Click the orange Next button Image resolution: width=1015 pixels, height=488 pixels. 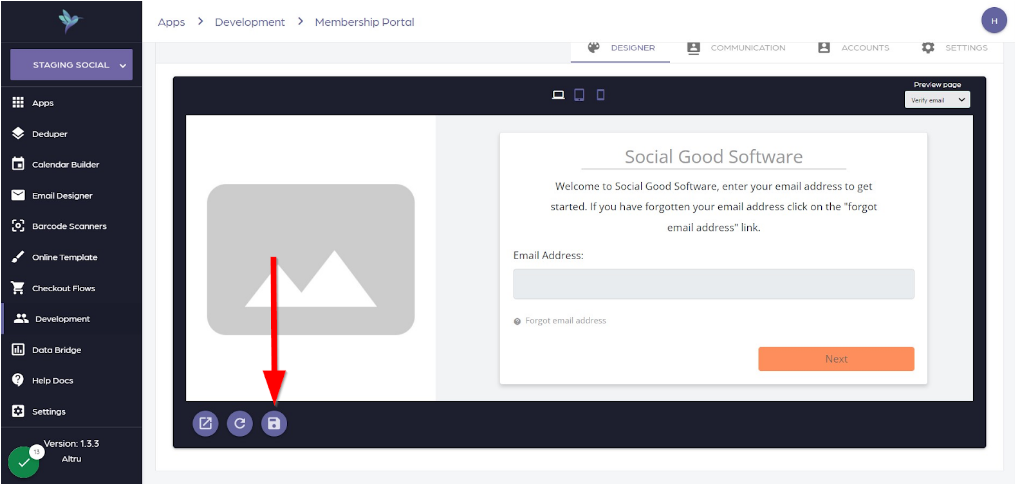pos(836,359)
